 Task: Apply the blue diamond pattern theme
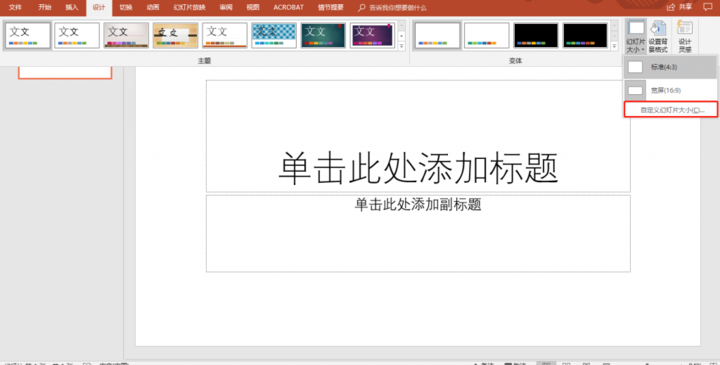point(274,35)
